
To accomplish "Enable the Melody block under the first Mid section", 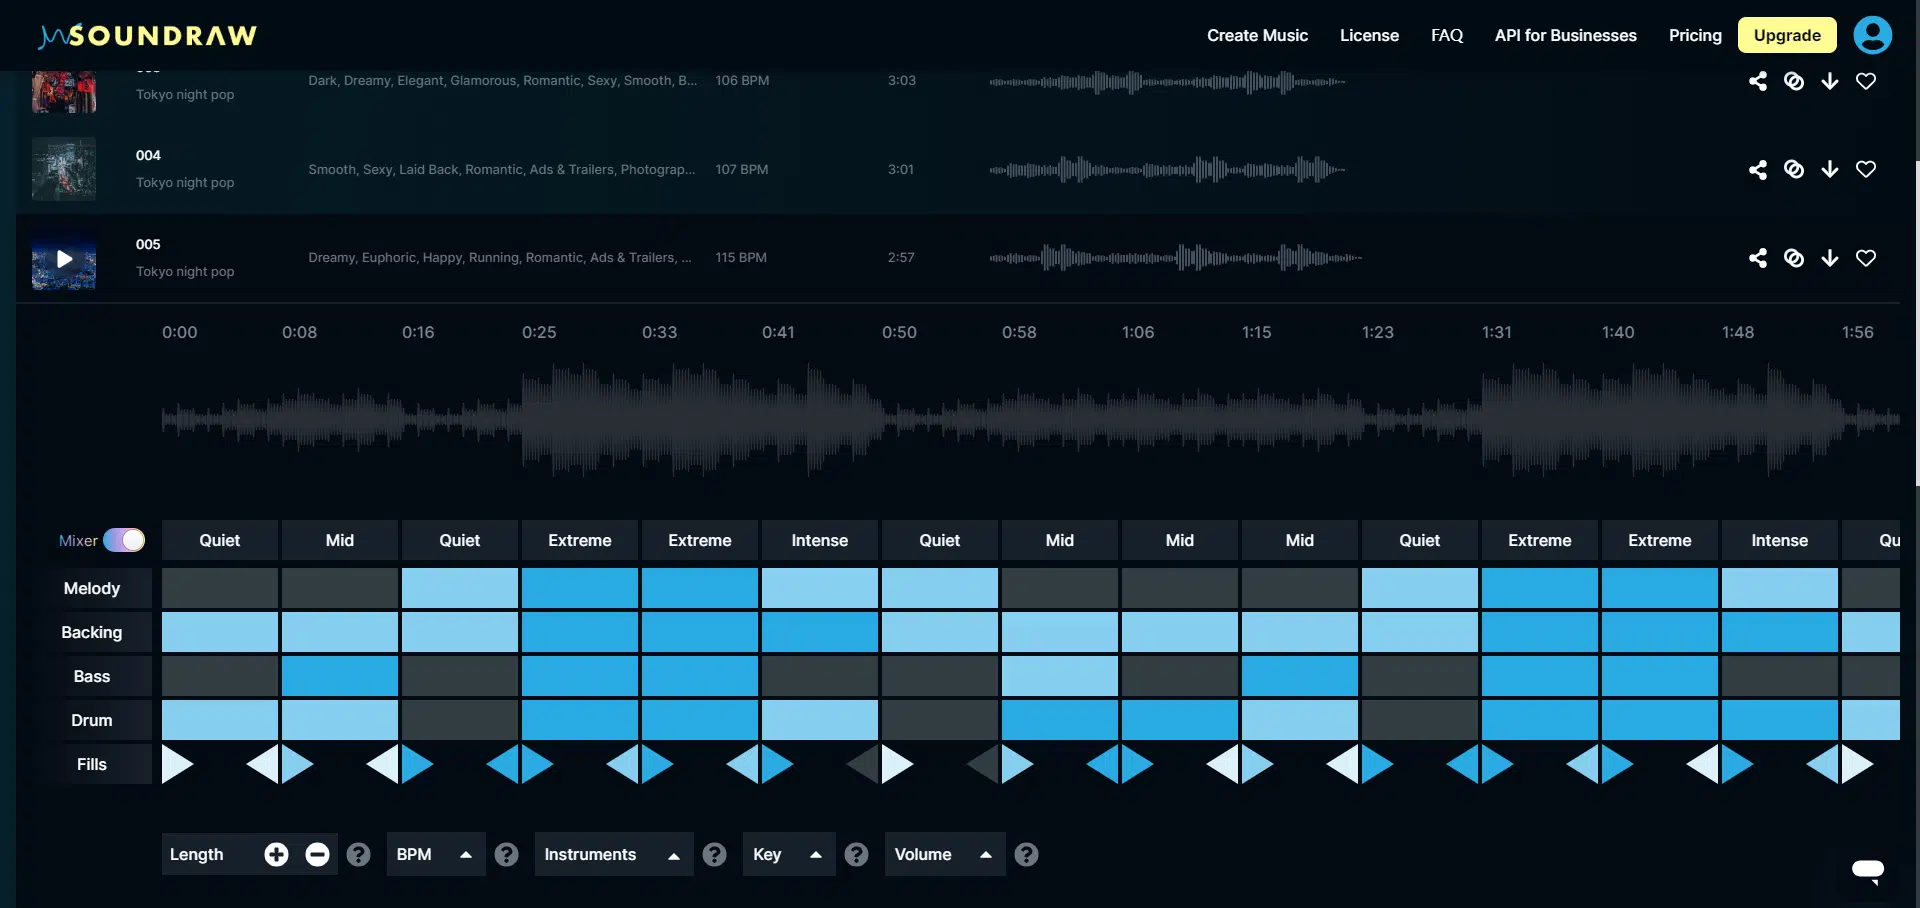I will click(x=339, y=588).
